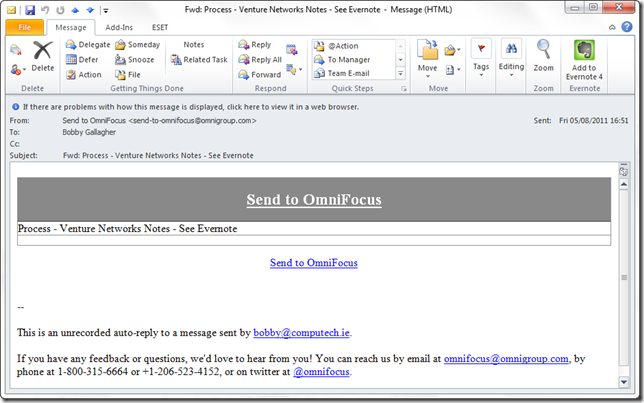Image resolution: width=644 pixels, height=403 pixels.
Task: Select the To Manager quick step
Action: point(354,60)
